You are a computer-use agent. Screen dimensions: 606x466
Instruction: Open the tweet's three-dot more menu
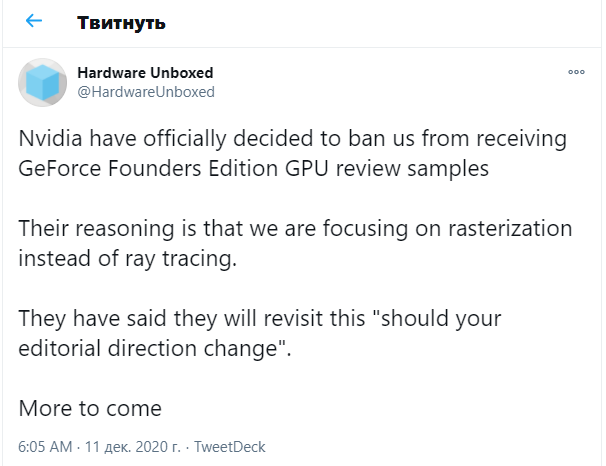(x=576, y=72)
